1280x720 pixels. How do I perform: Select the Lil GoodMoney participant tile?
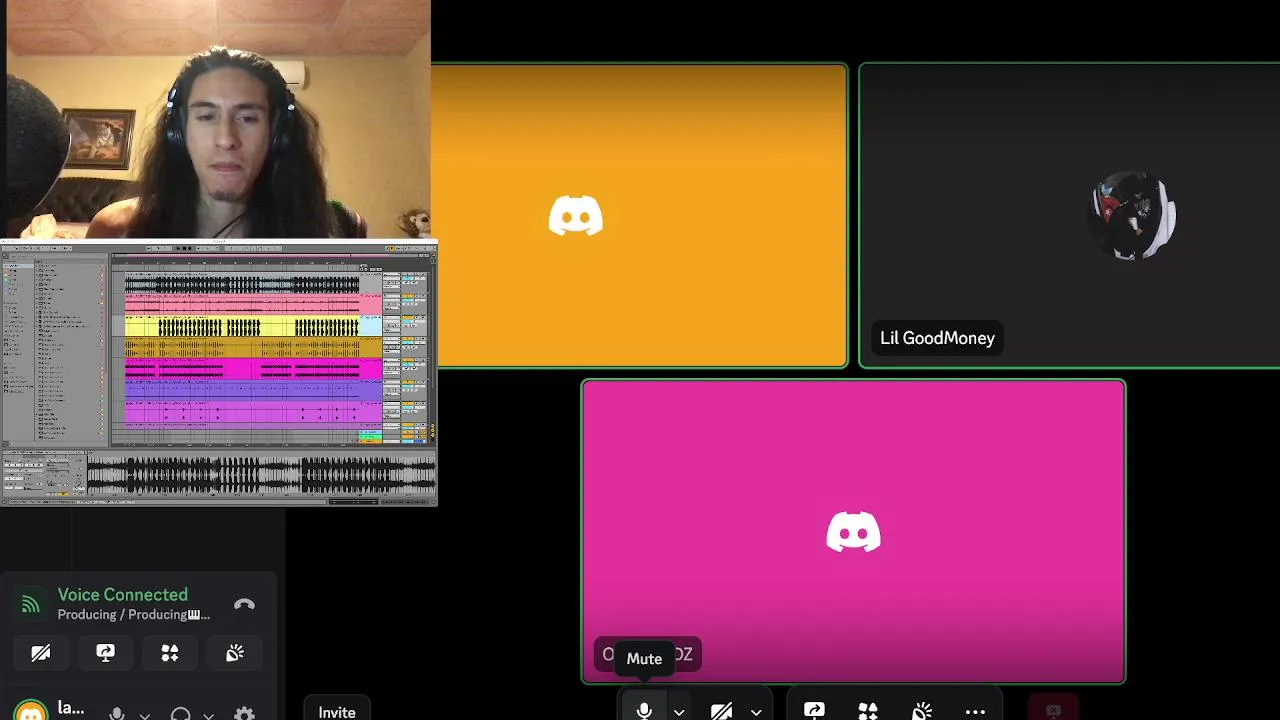tap(1070, 216)
